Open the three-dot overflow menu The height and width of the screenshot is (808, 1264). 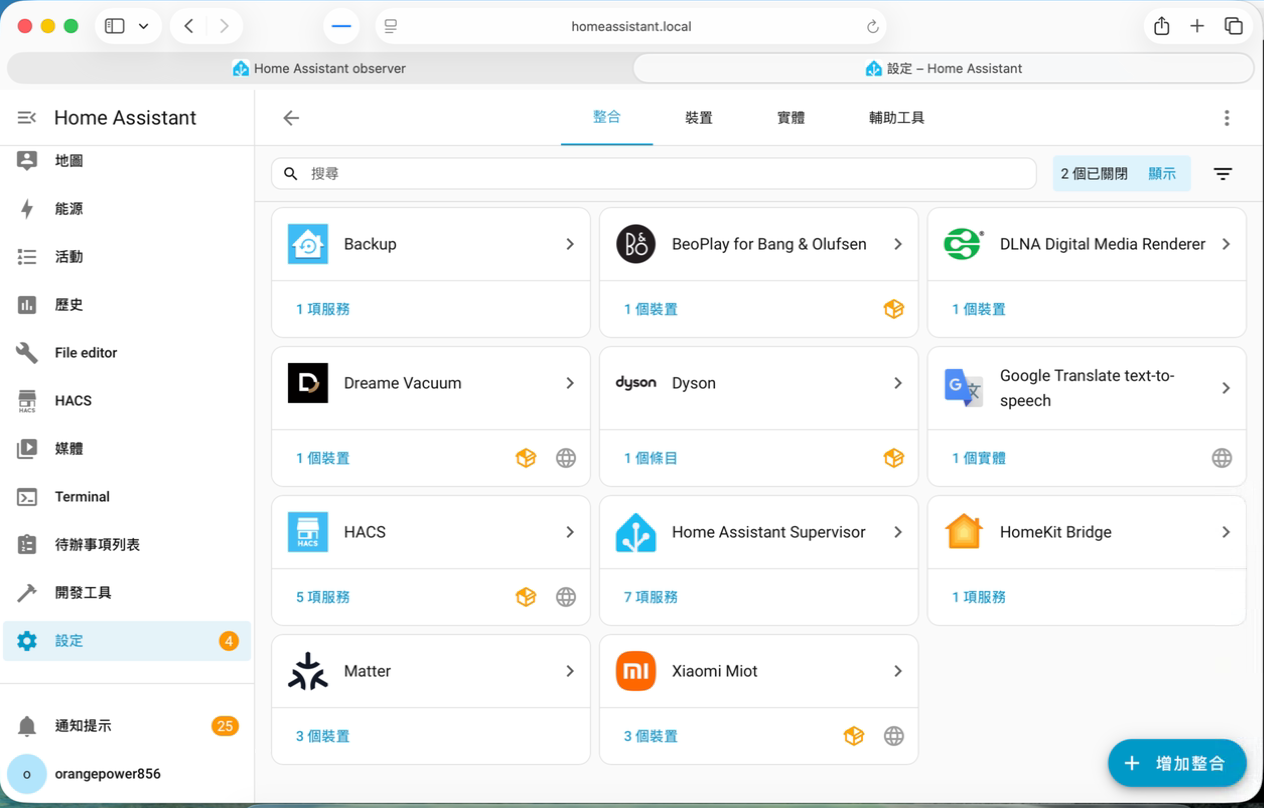click(x=1226, y=117)
